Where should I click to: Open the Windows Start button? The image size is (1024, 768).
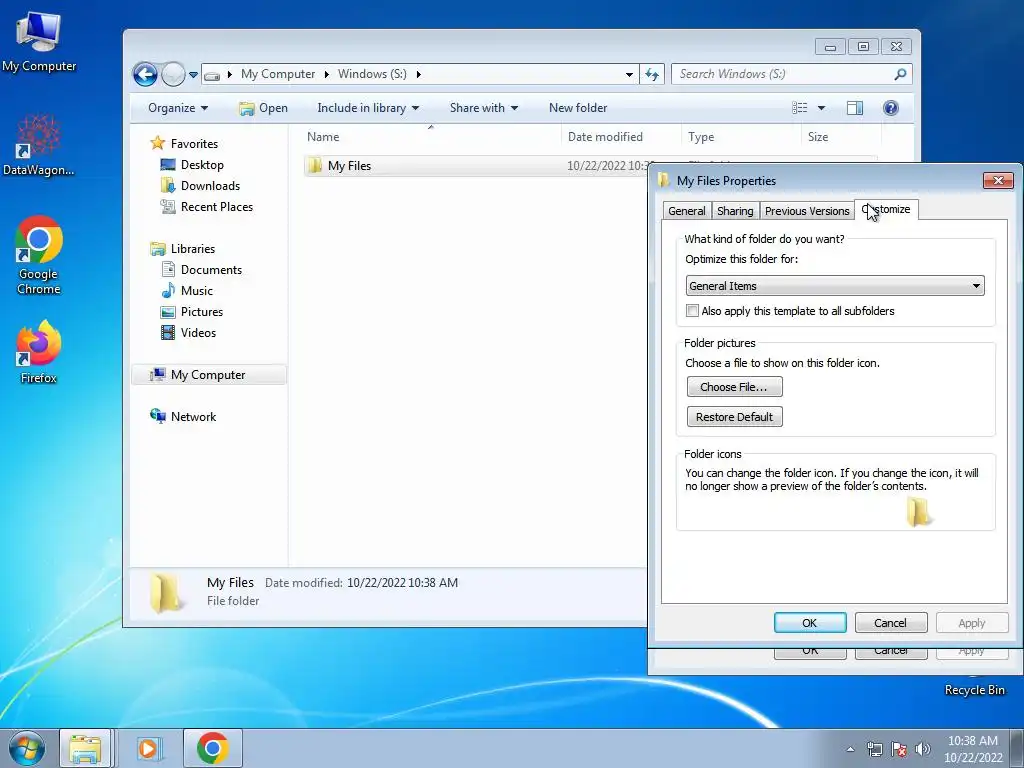click(27, 748)
